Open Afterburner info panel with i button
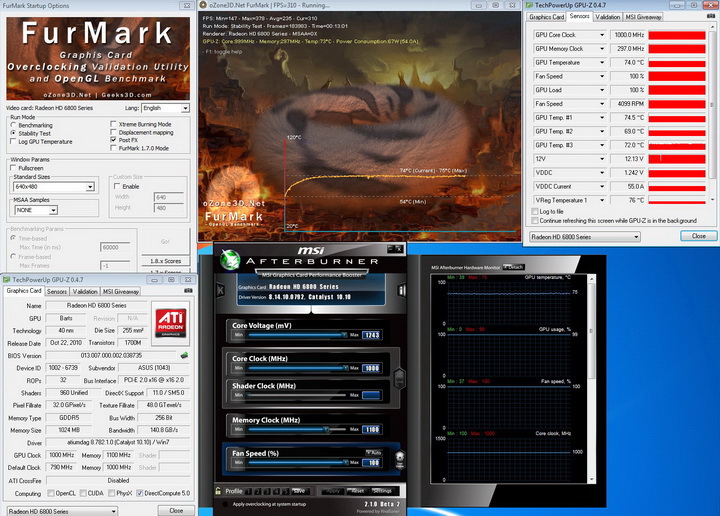This screenshot has height=516, width=720. coord(402,290)
